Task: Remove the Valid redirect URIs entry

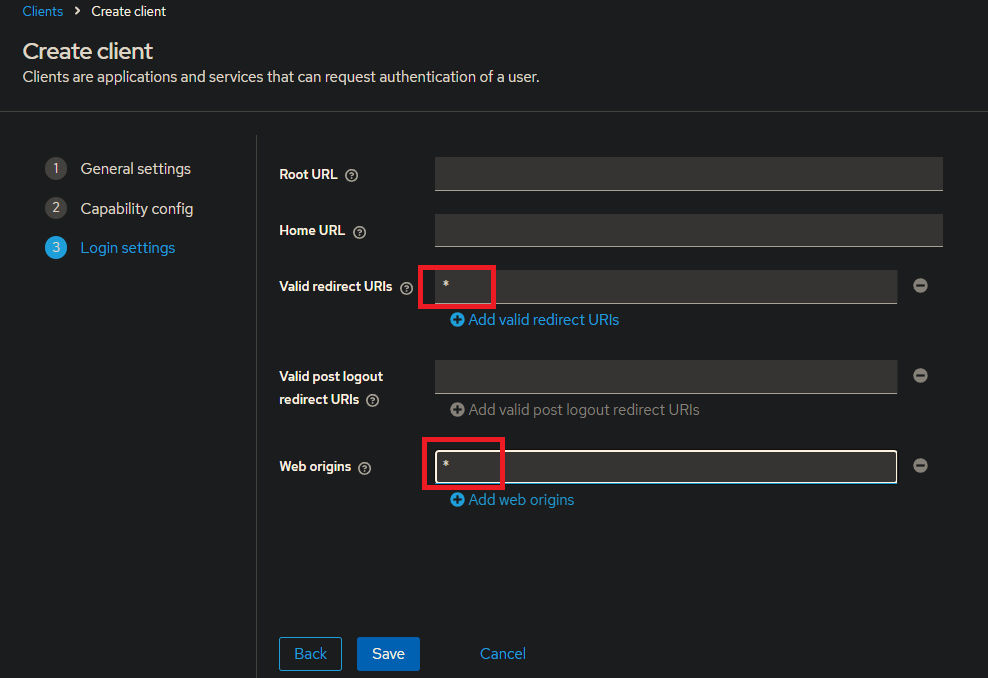Action: 920,285
